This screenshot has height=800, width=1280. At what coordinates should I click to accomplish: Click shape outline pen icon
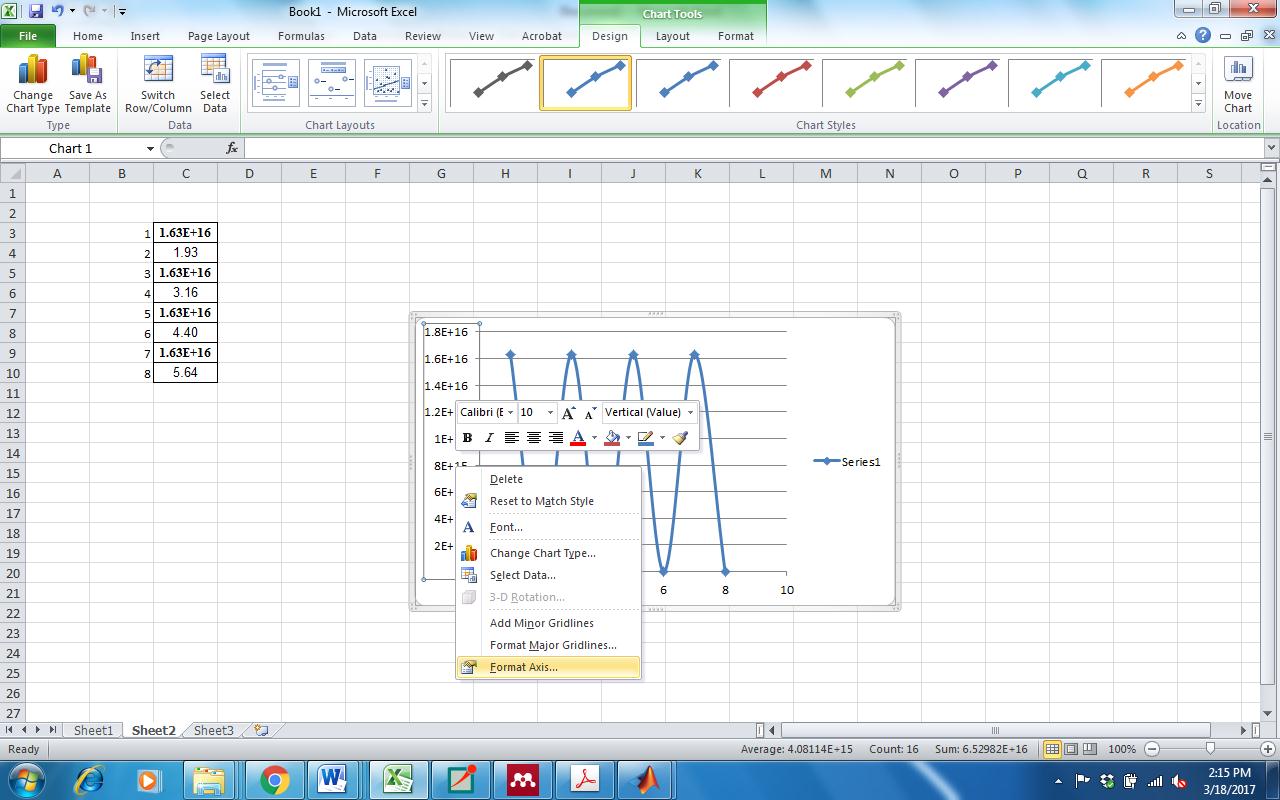(x=646, y=438)
